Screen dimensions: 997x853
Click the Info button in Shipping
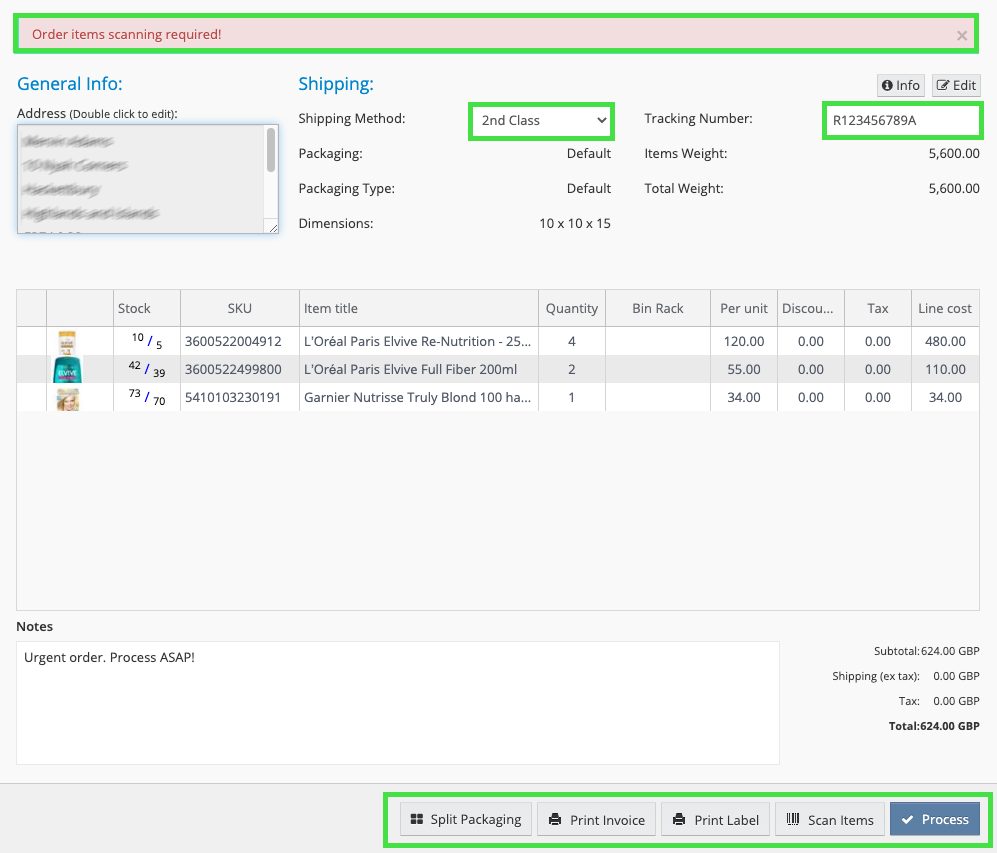point(901,86)
